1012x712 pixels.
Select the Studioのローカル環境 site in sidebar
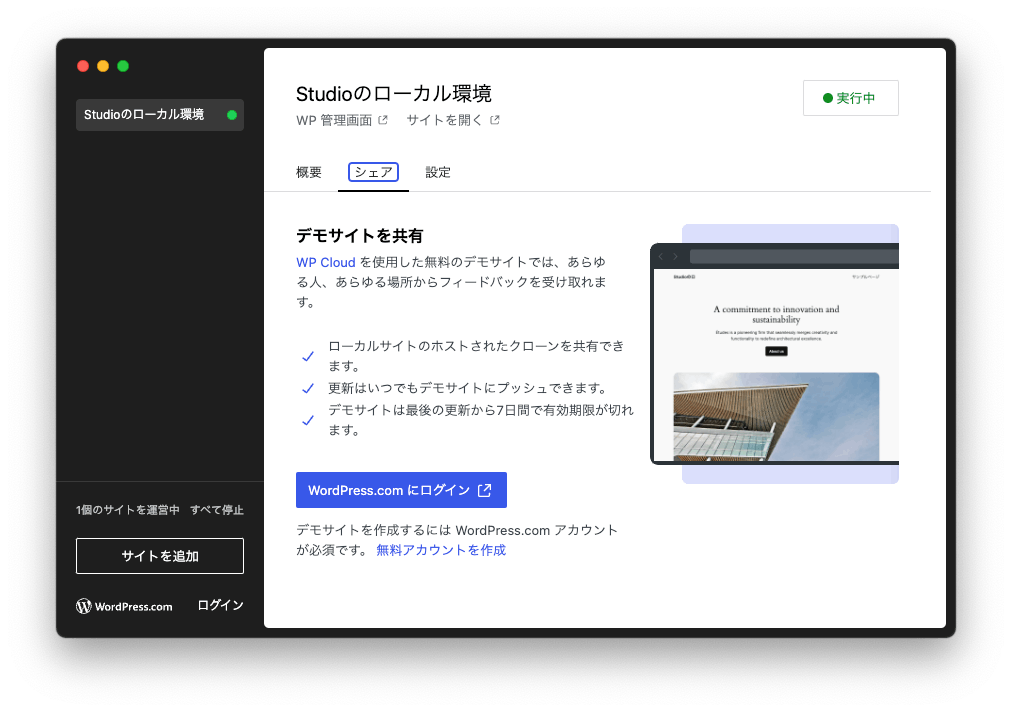(159, 115)
